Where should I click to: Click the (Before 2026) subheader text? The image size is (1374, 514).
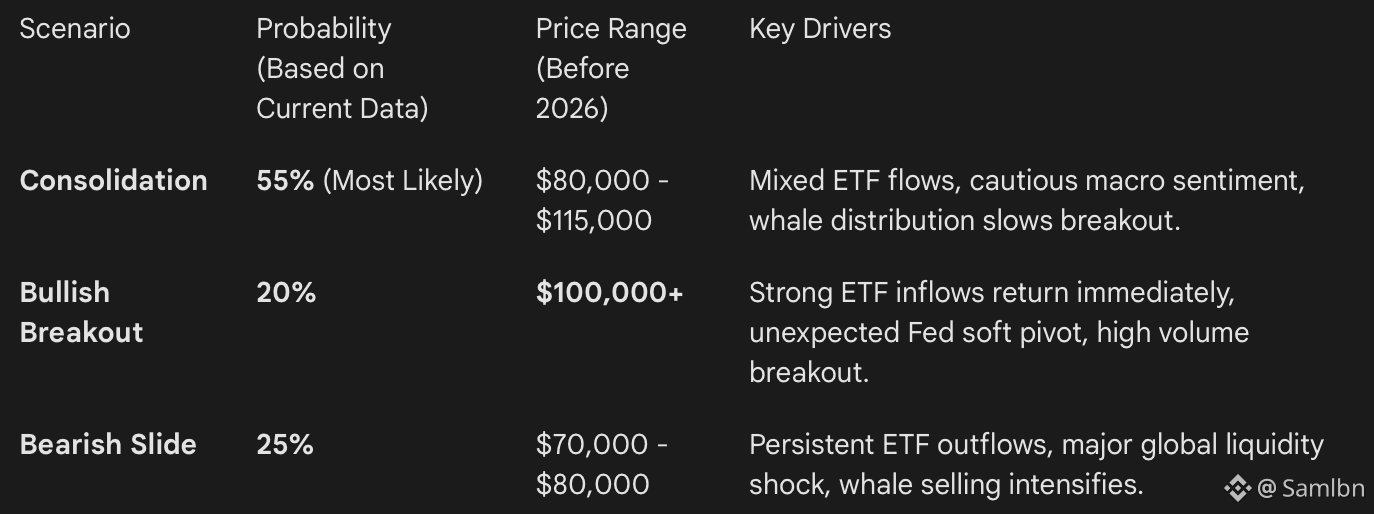582,88
